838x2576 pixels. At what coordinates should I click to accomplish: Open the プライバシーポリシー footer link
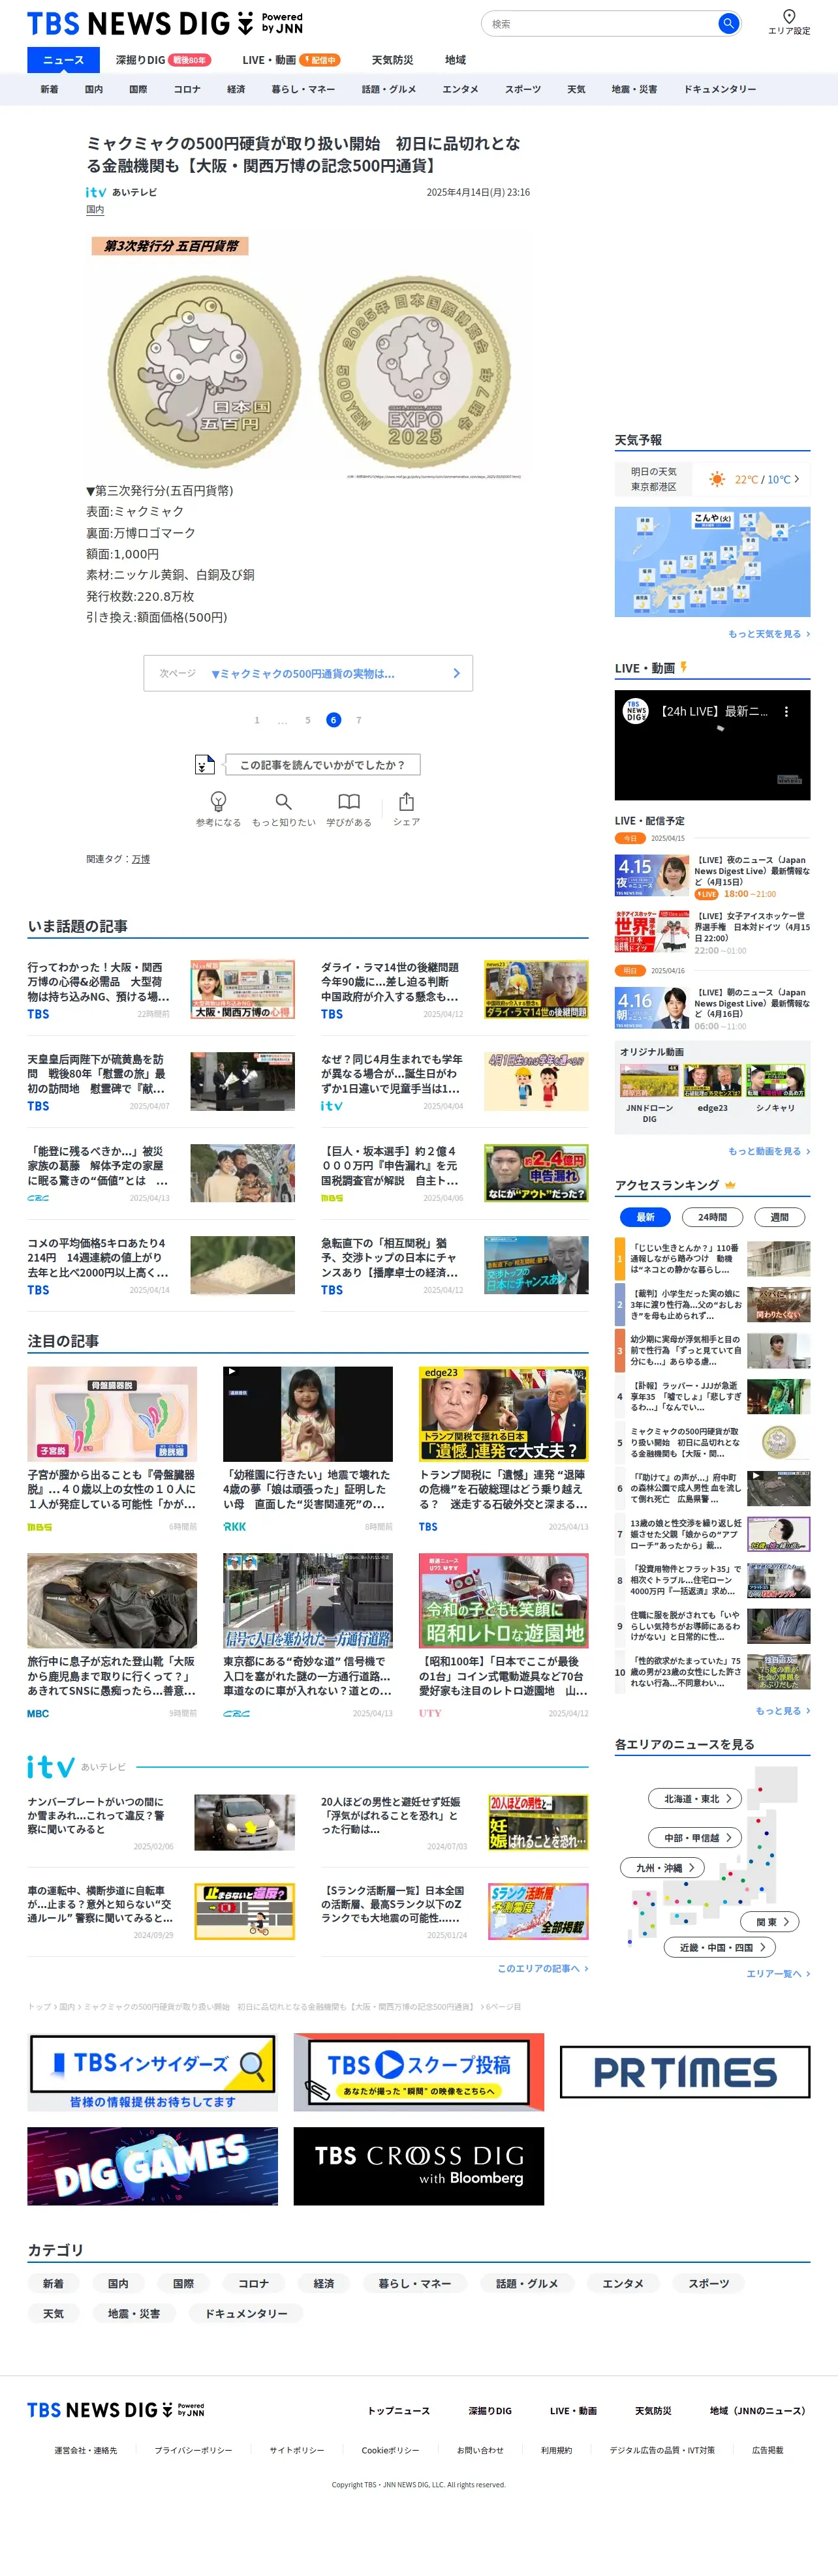point(193,2450)
